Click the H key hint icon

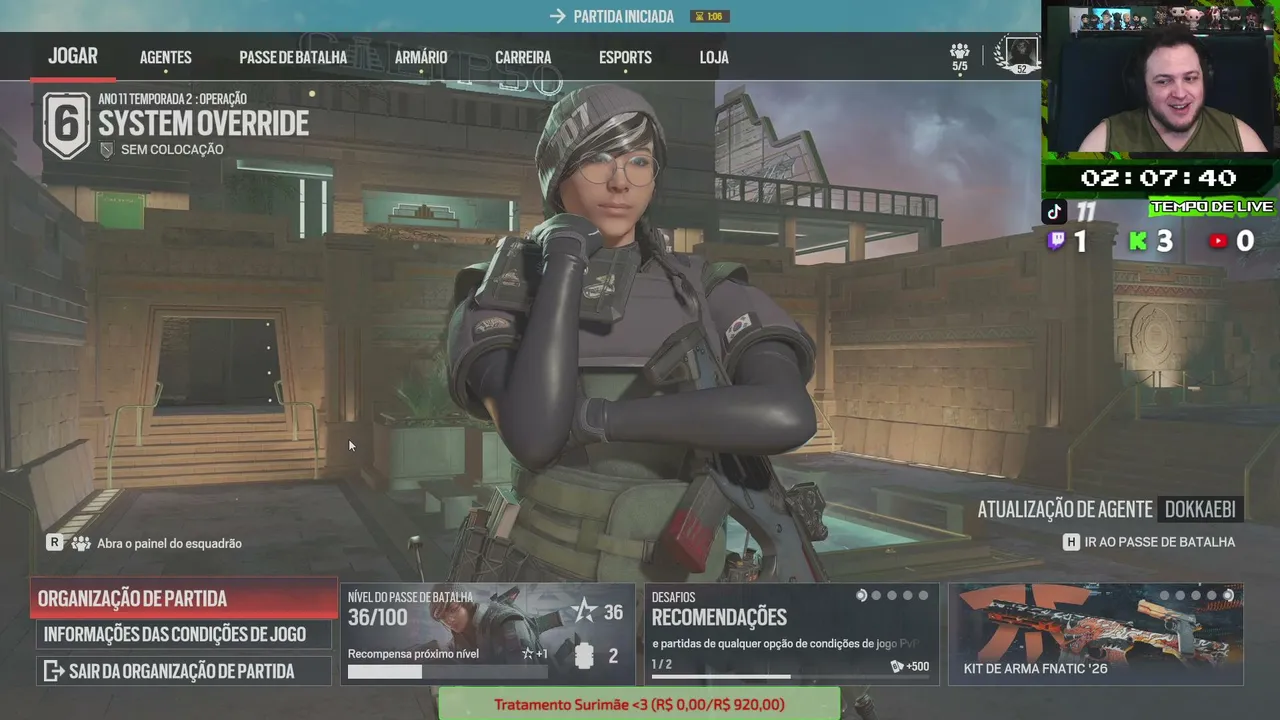coord(1071,542)
